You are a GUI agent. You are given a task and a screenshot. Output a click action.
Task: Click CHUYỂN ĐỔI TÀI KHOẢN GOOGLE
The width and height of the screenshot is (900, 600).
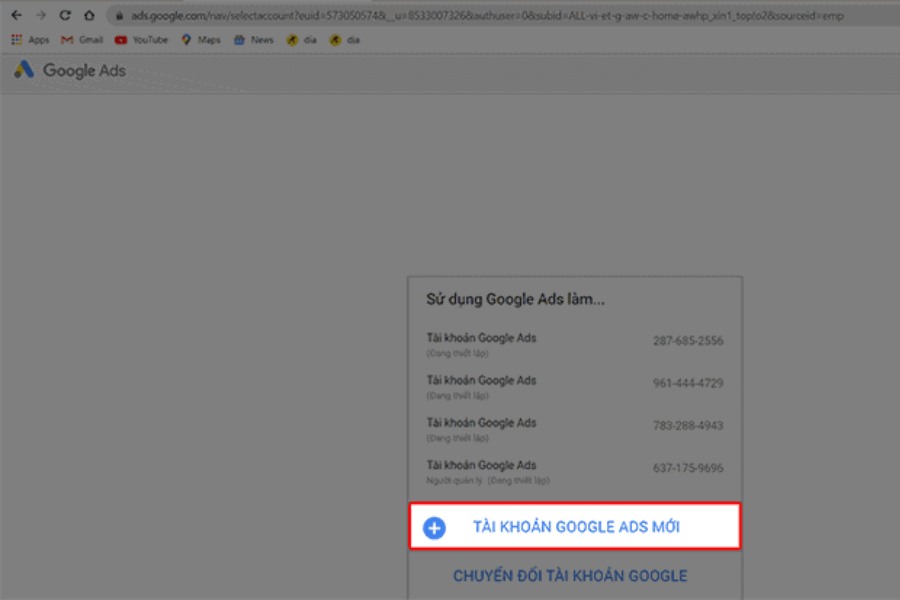tap(570, 576)
